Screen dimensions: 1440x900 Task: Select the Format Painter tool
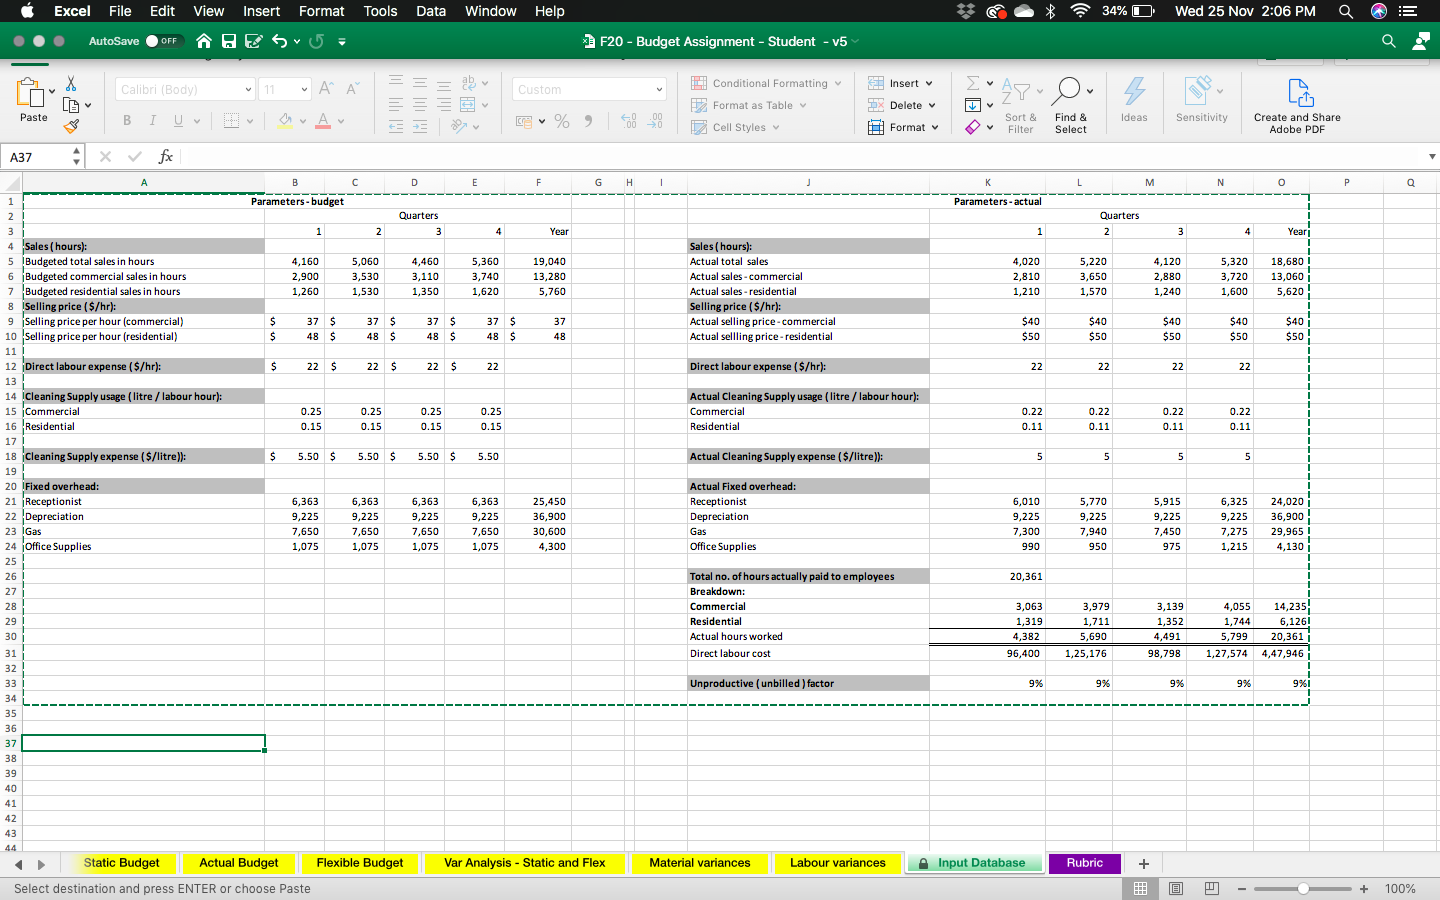73,127
